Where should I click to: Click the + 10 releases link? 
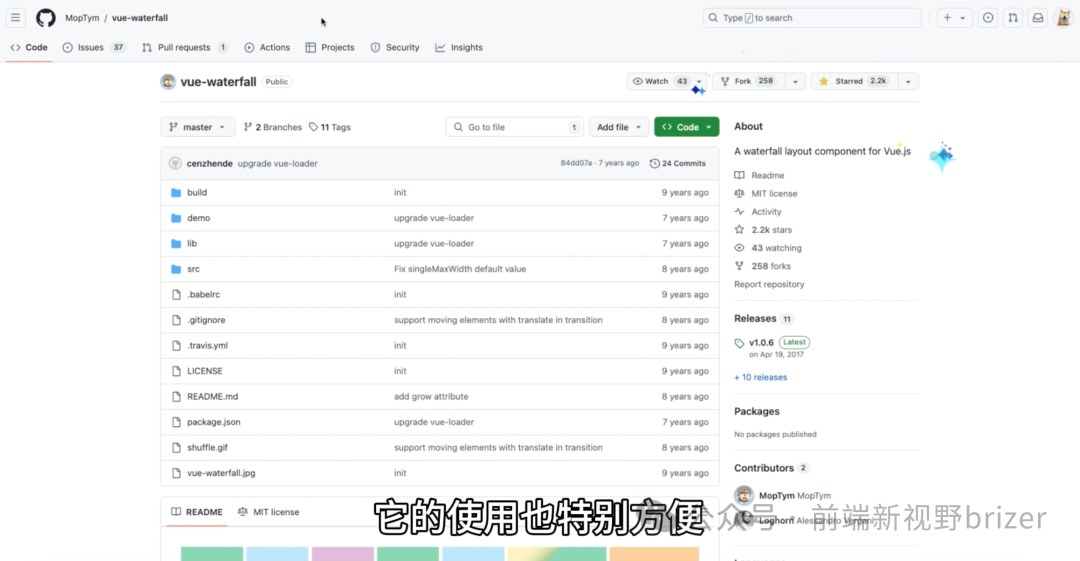coord(760,378)
